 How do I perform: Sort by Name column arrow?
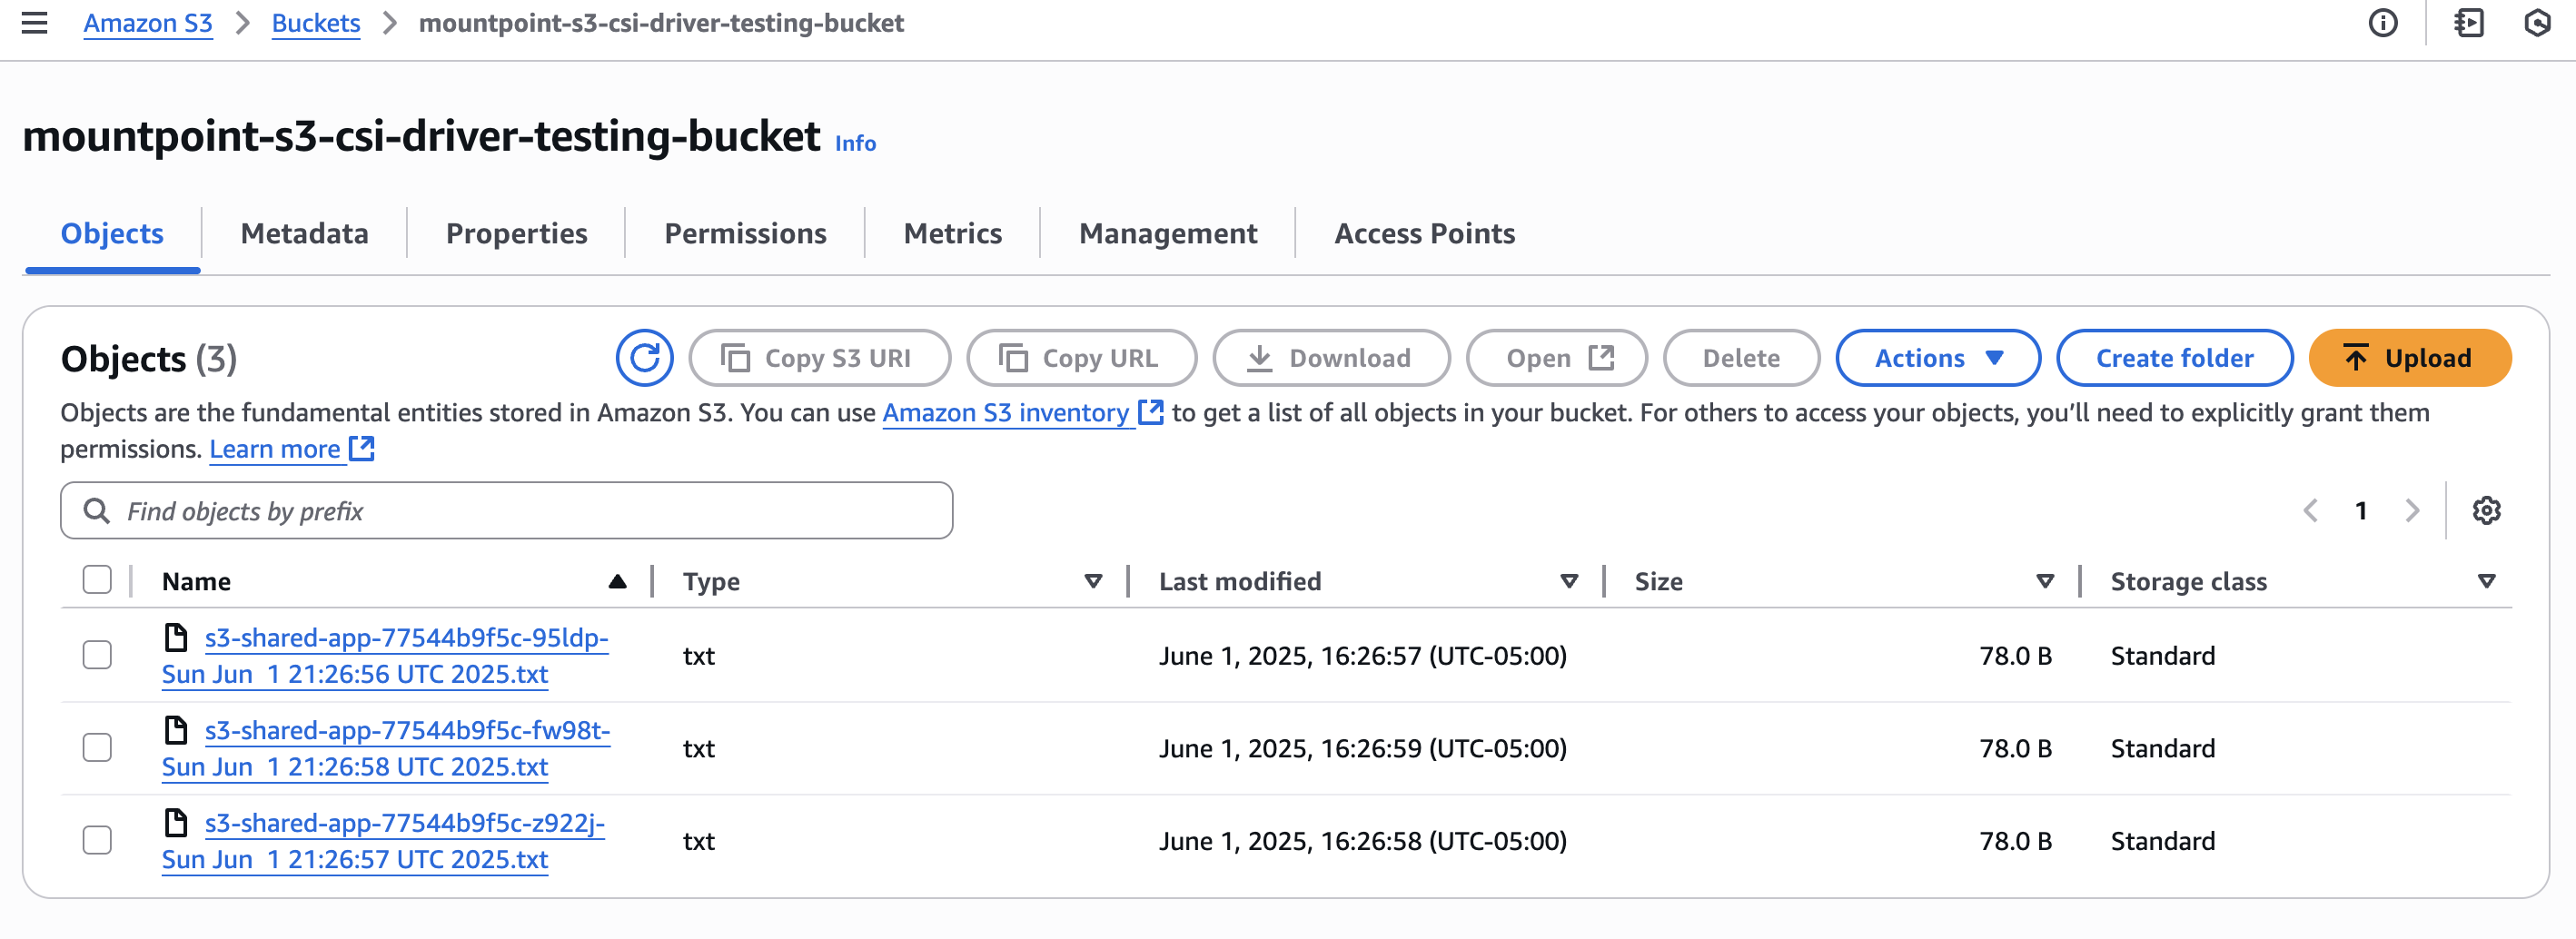[617, 581]
